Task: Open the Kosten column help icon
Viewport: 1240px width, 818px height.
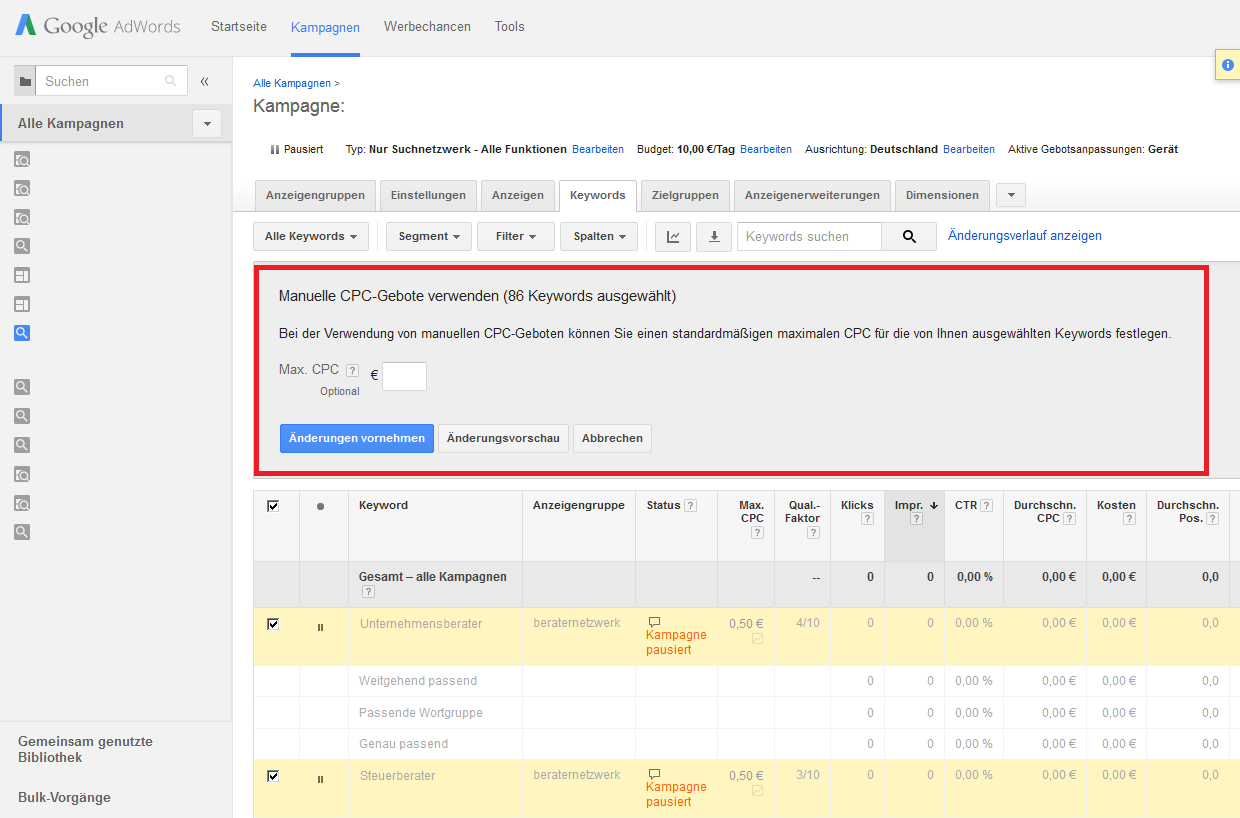Action: coord(1129,519)
